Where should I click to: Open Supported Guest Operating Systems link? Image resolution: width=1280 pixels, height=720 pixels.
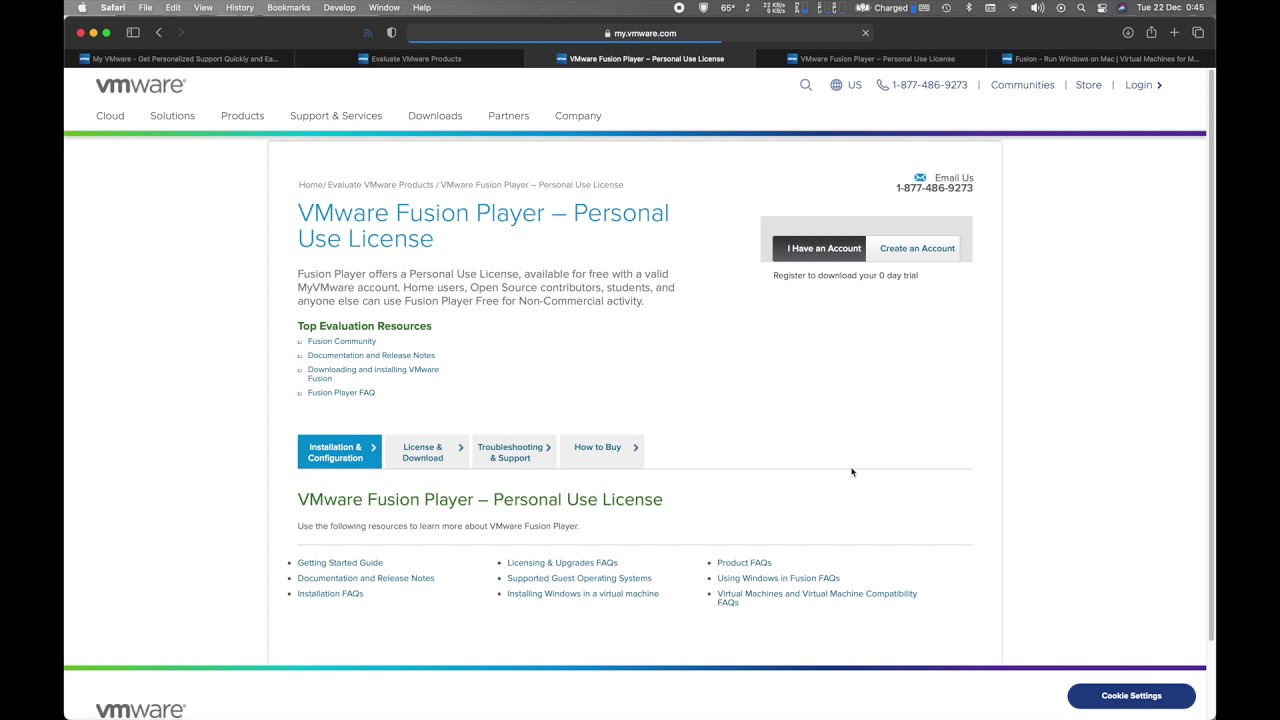(x=579, y=578)
